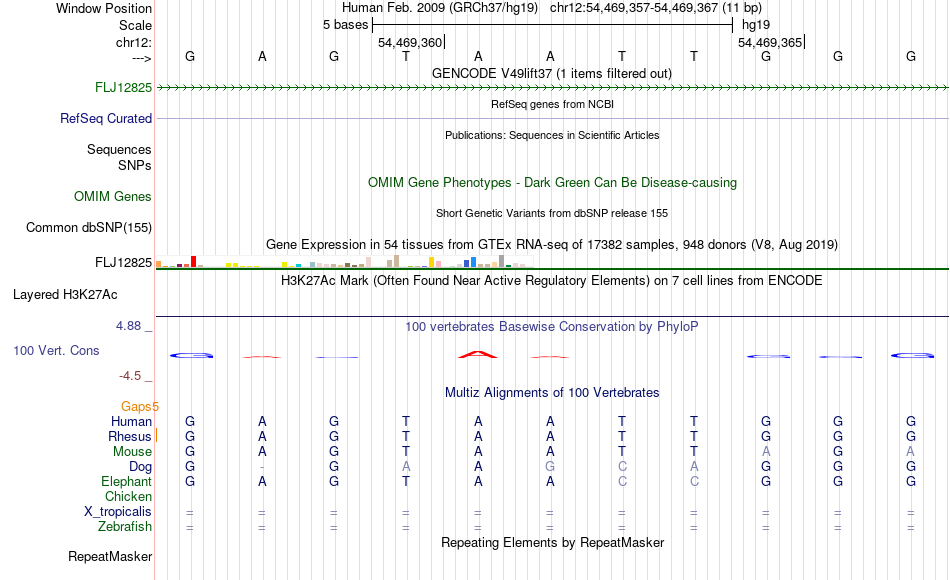Click the -4.5 PhyloP lower scale value

[130, 376]
